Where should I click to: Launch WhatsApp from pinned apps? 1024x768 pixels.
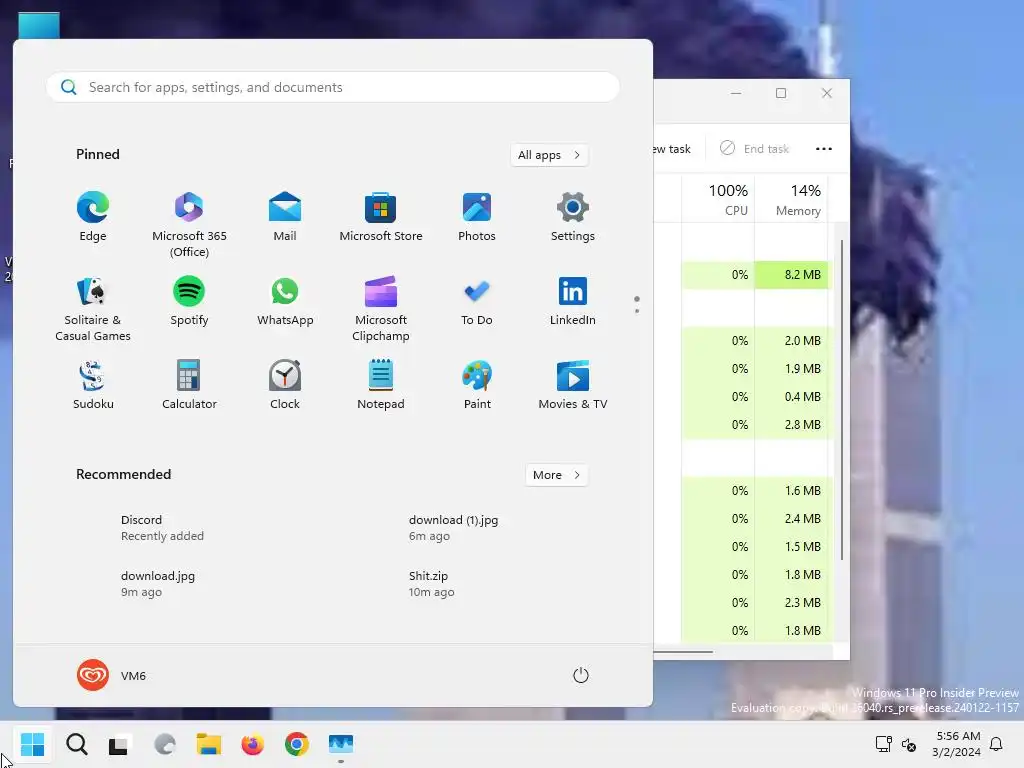[x=285, y=302]
